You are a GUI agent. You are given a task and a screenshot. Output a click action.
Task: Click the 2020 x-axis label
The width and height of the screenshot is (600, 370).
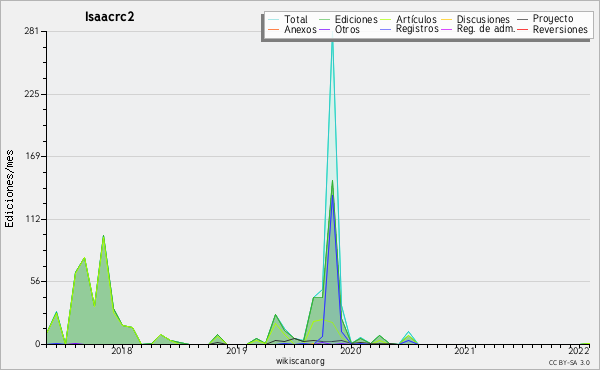click(x=351, y=350)
